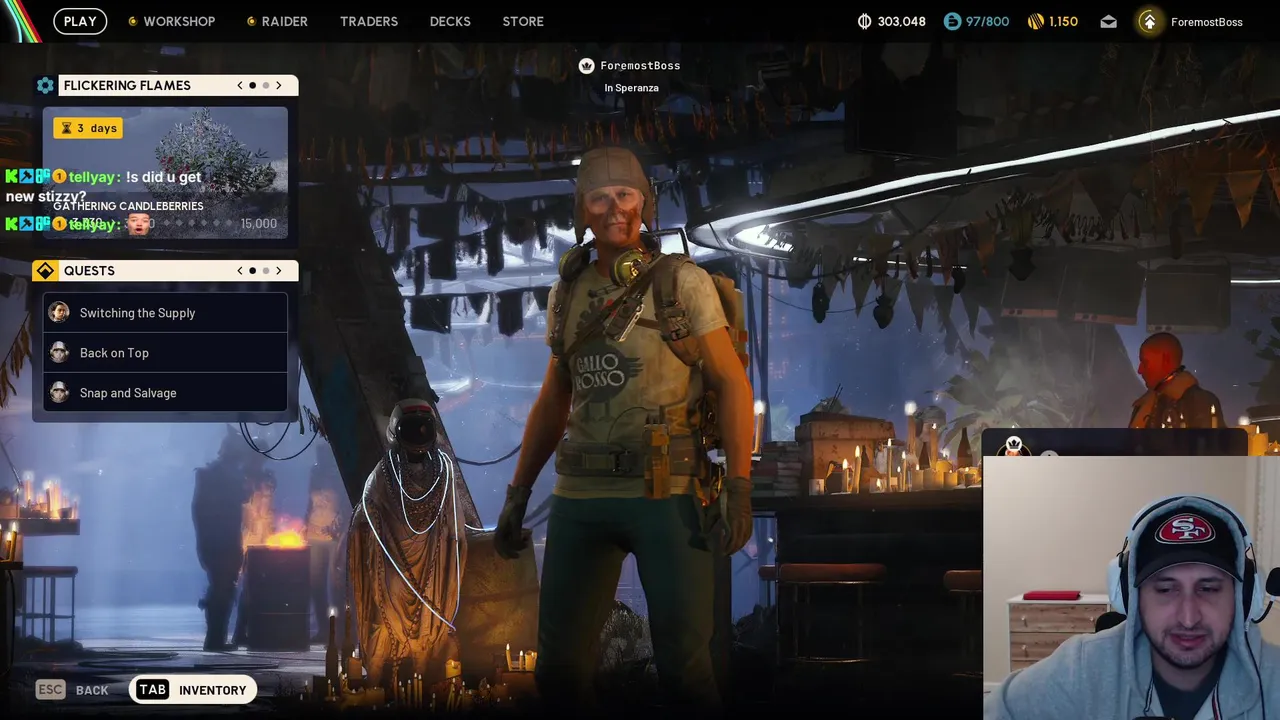Click the 1,150 Cred balance
Image resolution: width=1280 pixels, height=720 pixels.
1063,21
